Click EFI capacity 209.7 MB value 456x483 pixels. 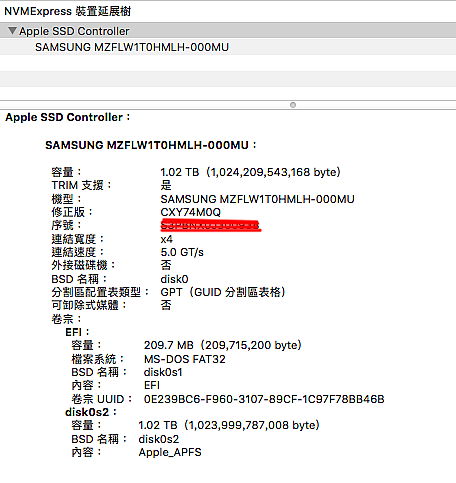tap(223, 345)
